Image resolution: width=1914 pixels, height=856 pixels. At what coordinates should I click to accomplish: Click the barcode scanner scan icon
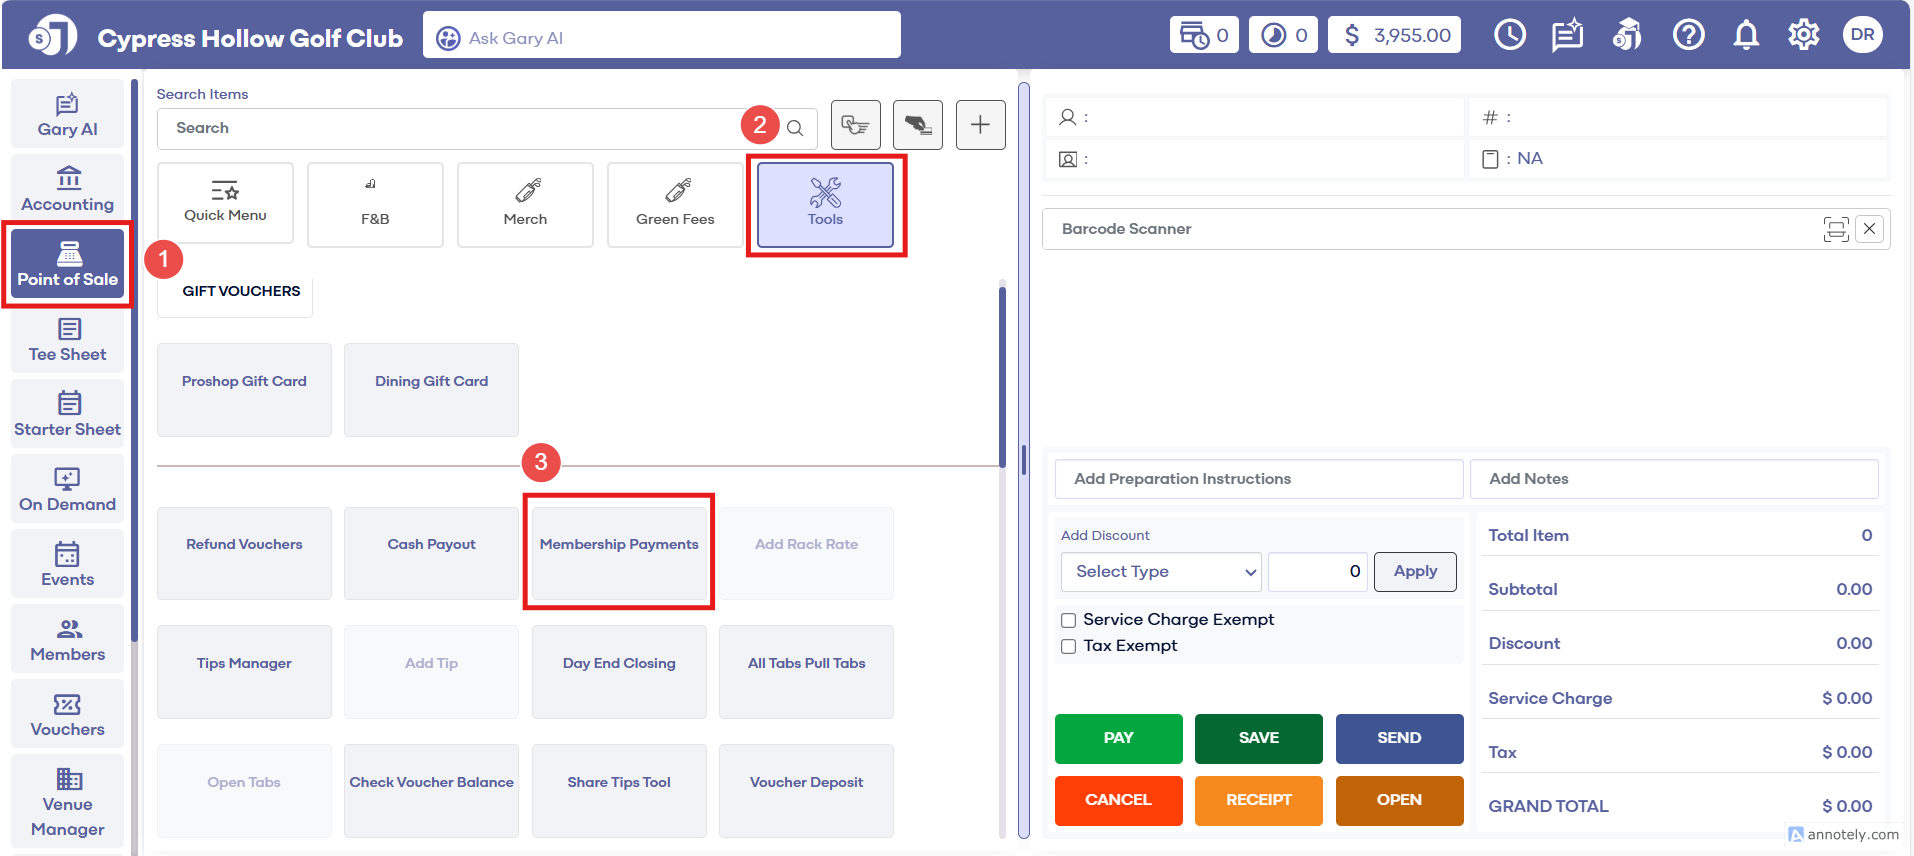[x=1835, y=229]
